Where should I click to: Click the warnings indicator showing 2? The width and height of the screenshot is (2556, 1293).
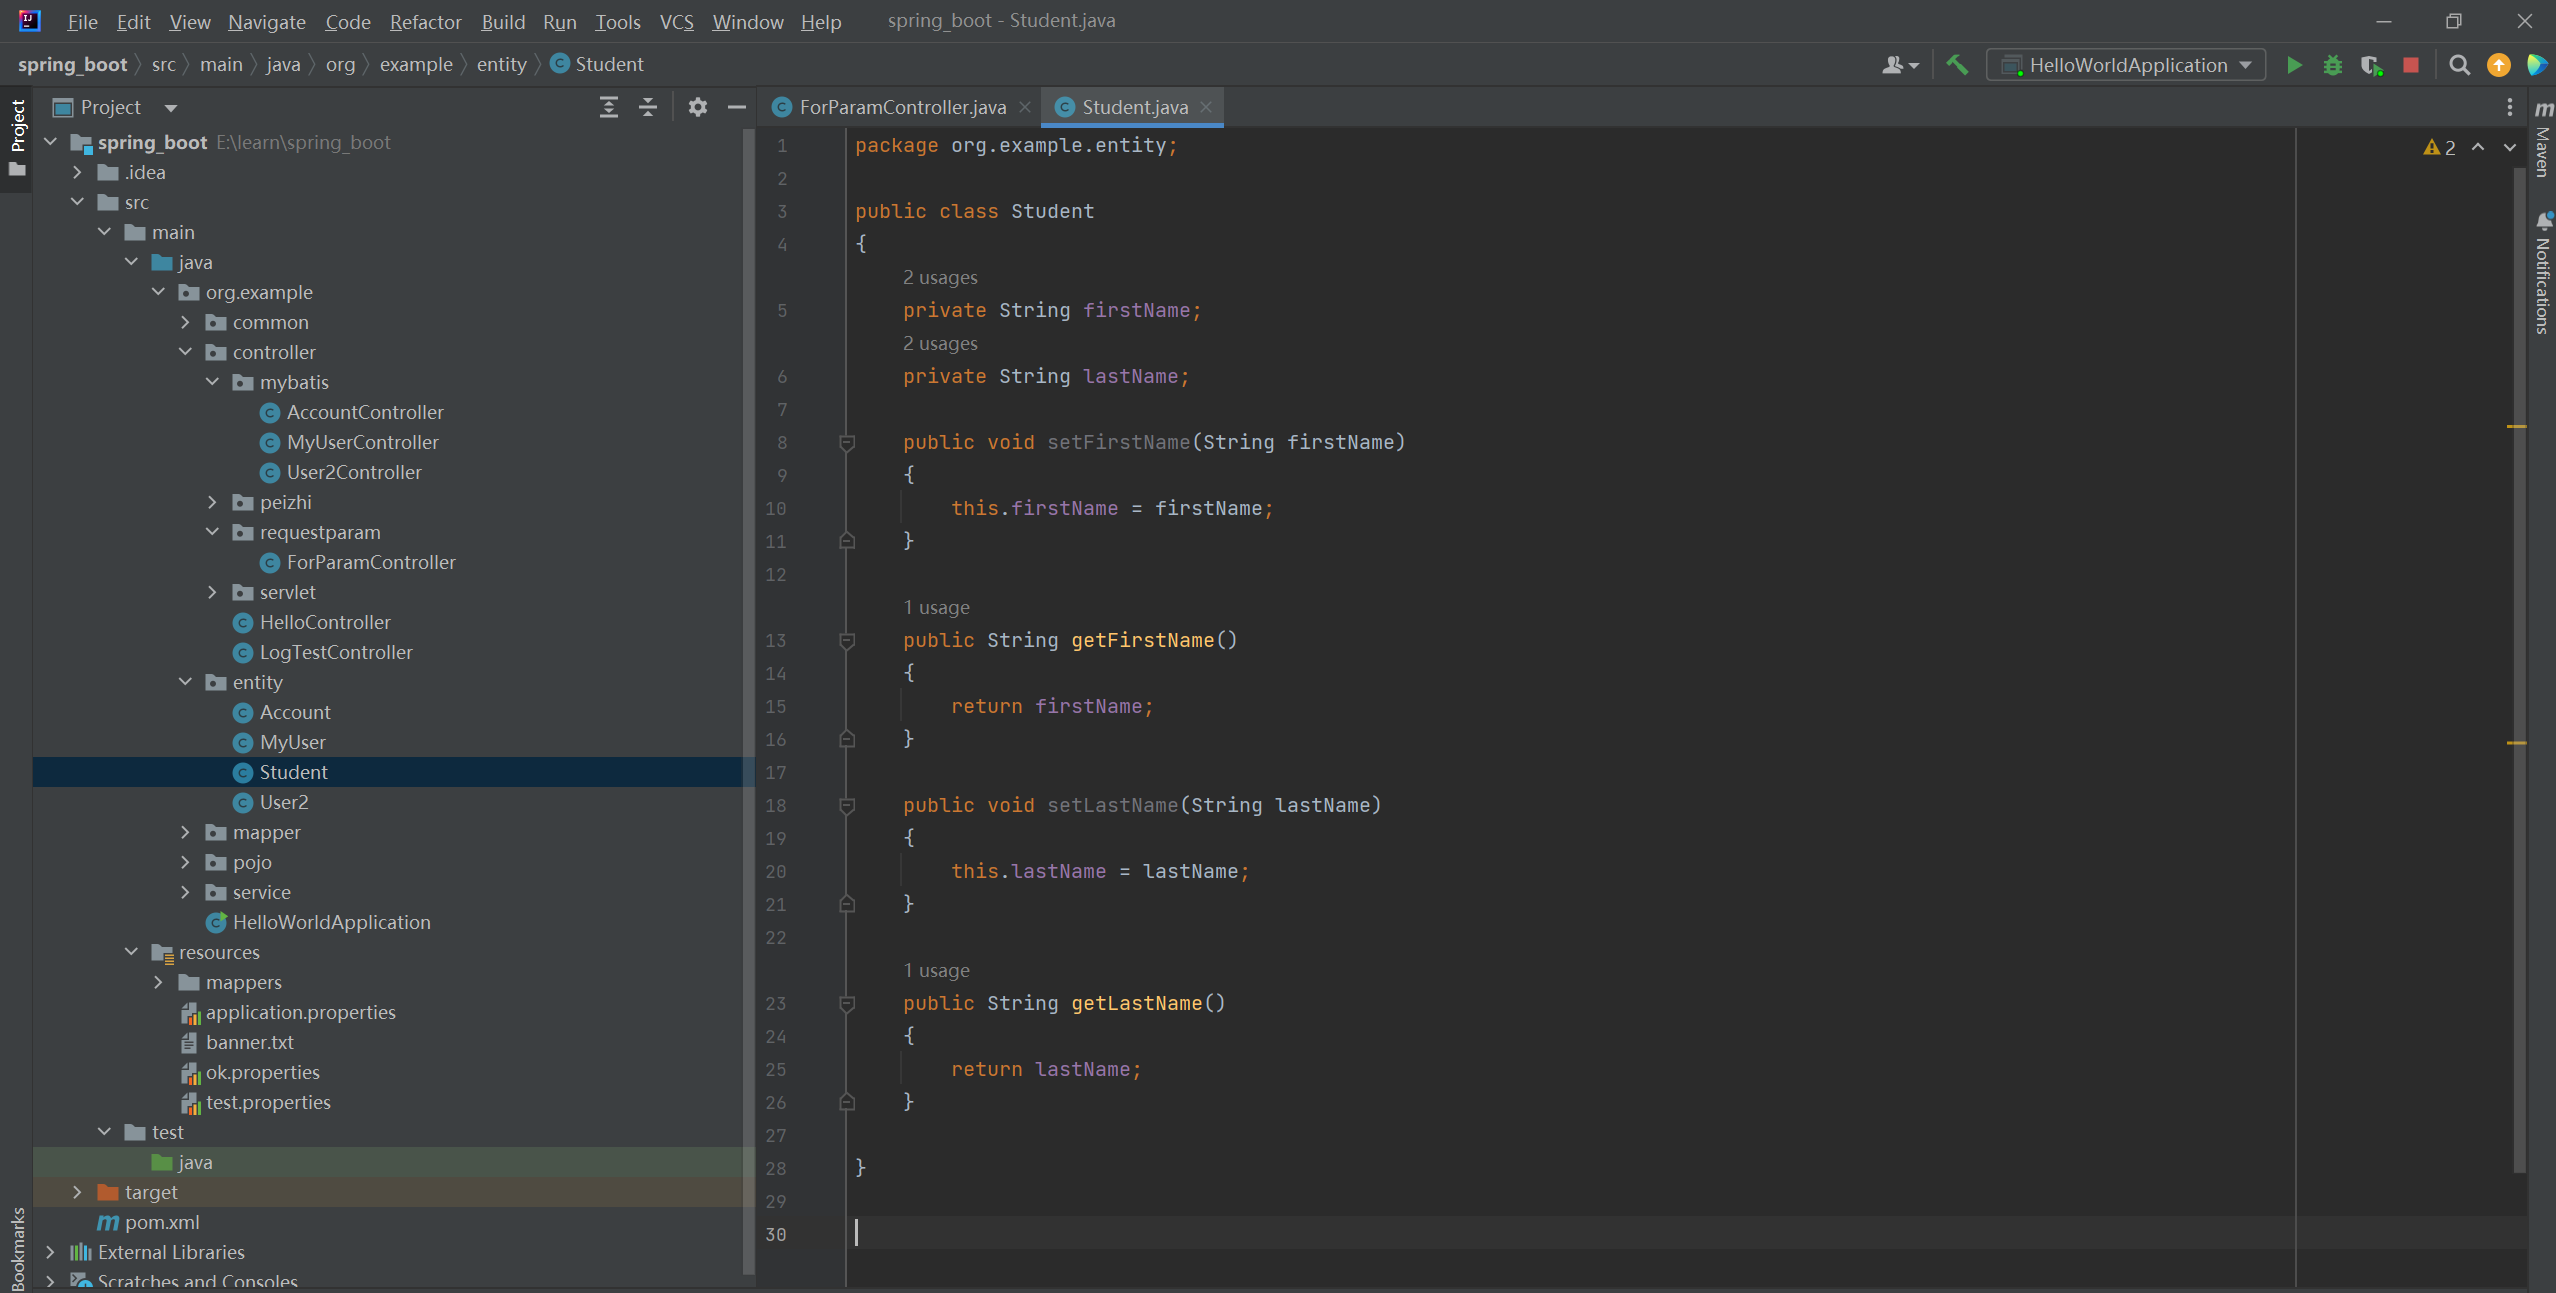2440,147
